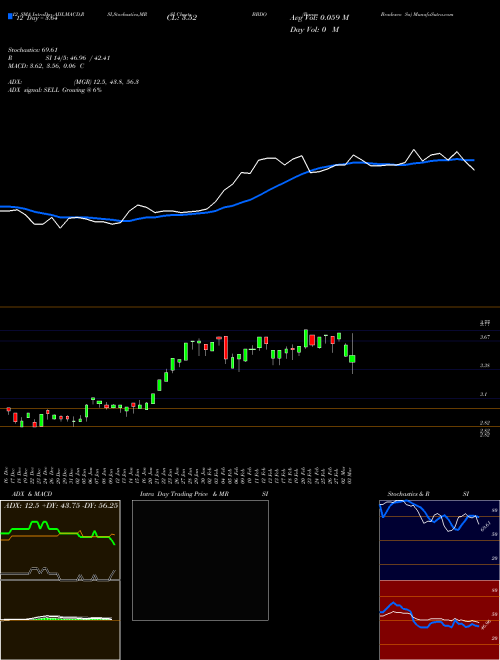This screenshot has width=500, height=660.
Task: Select 'ADX: 12.5 +DY: 43.75 -DY: 56.25' readout
Action: 61,506
